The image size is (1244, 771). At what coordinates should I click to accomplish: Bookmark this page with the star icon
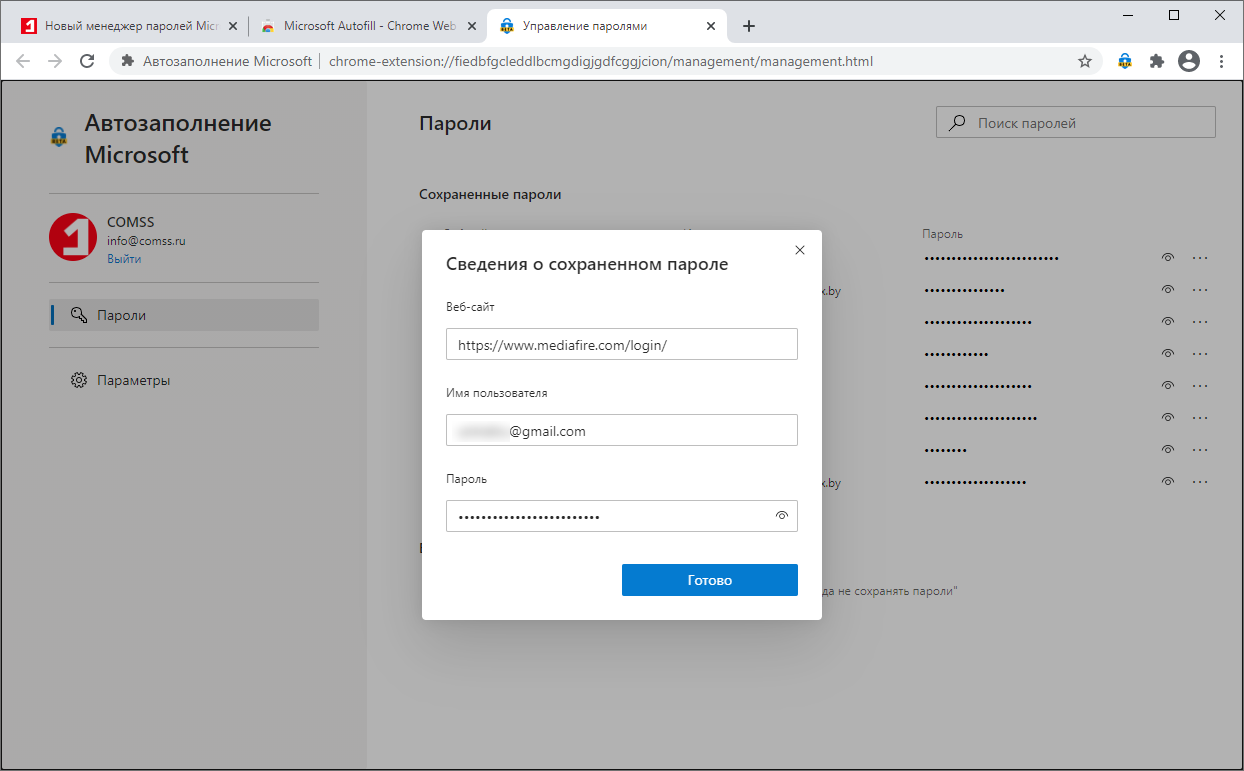click(x=1085, y=61)
